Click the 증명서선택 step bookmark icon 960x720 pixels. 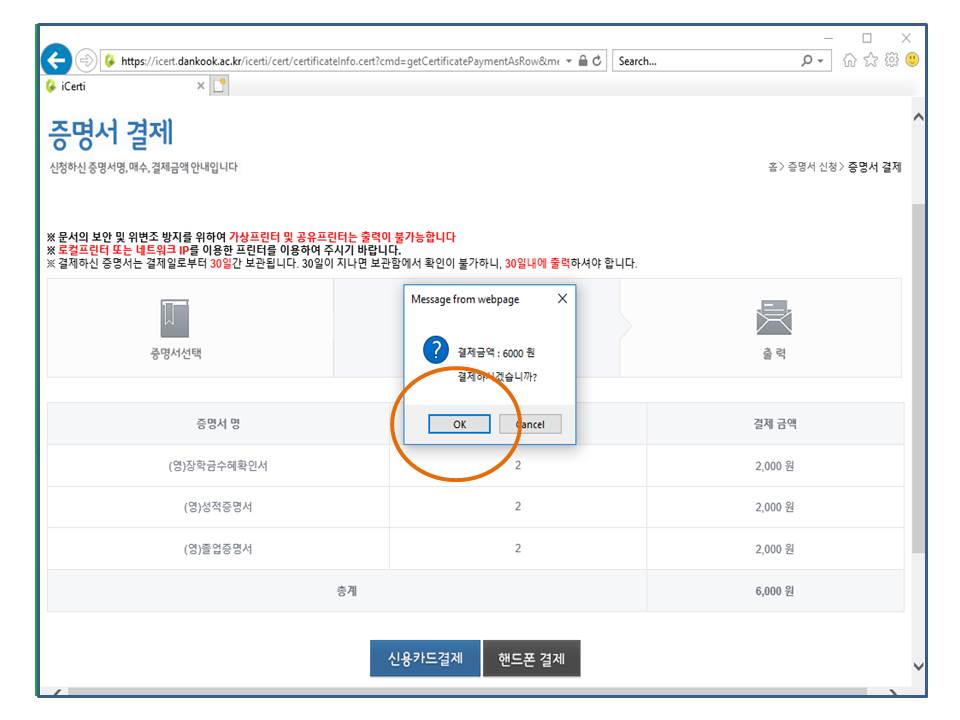pyautogui.click(x=175, y=319)
